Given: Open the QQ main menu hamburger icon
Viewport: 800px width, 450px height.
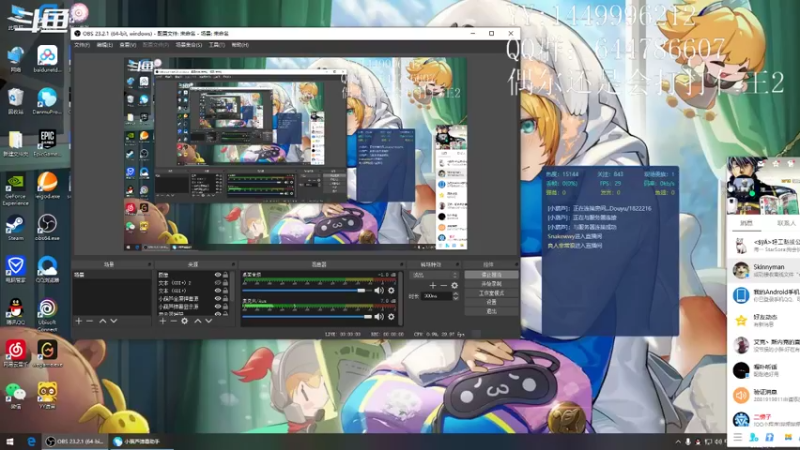Looking at the screenshot, I should 738,437.
